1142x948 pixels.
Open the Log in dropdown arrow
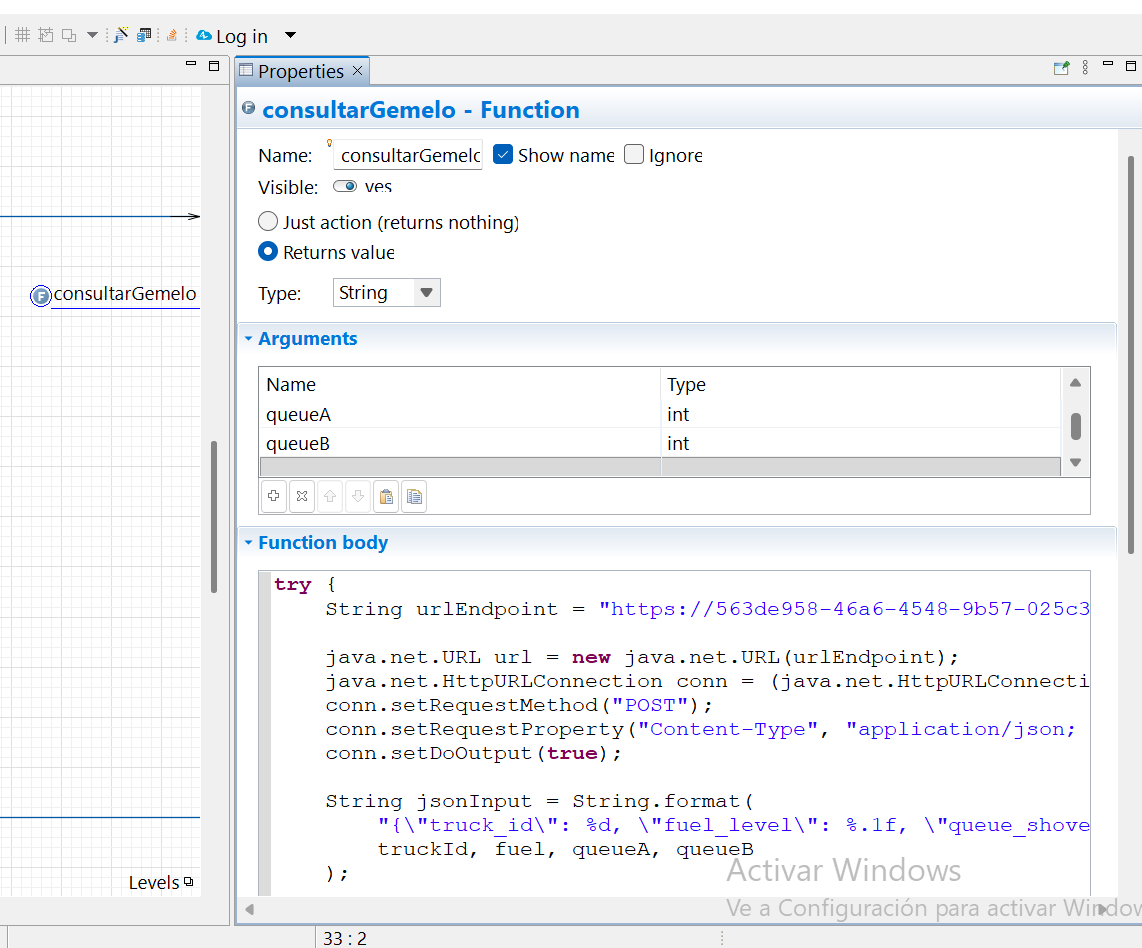[x=290, y=35]
